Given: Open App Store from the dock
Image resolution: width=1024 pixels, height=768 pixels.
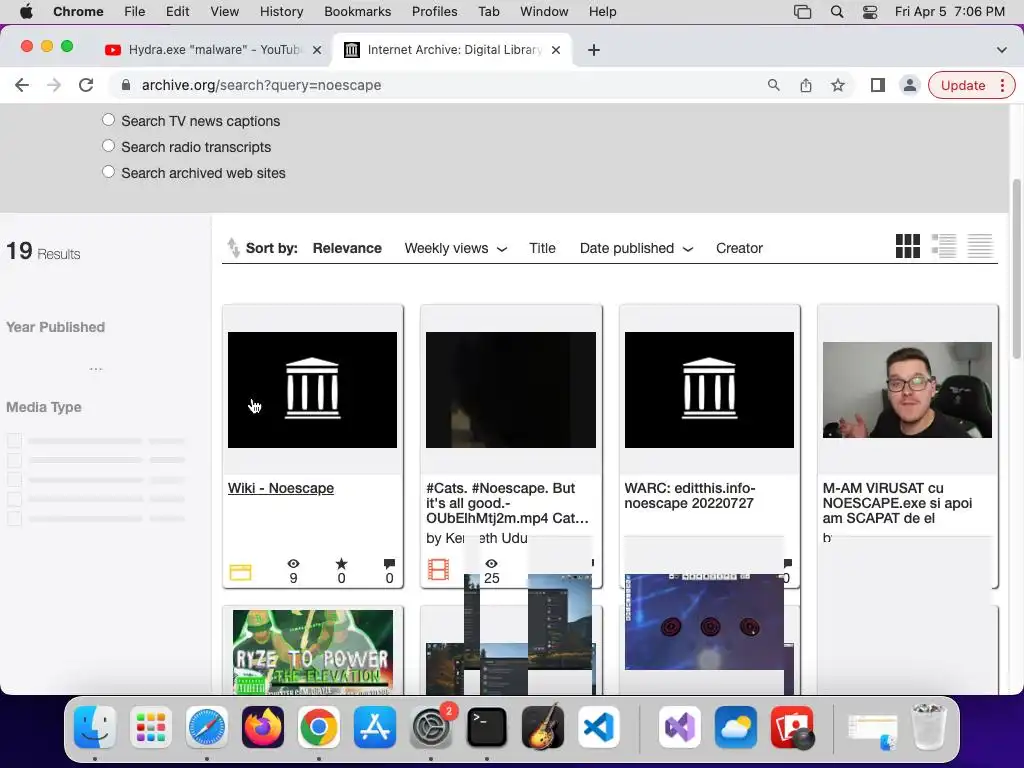Looking at the screenshot, I should [x=375, y=727].
